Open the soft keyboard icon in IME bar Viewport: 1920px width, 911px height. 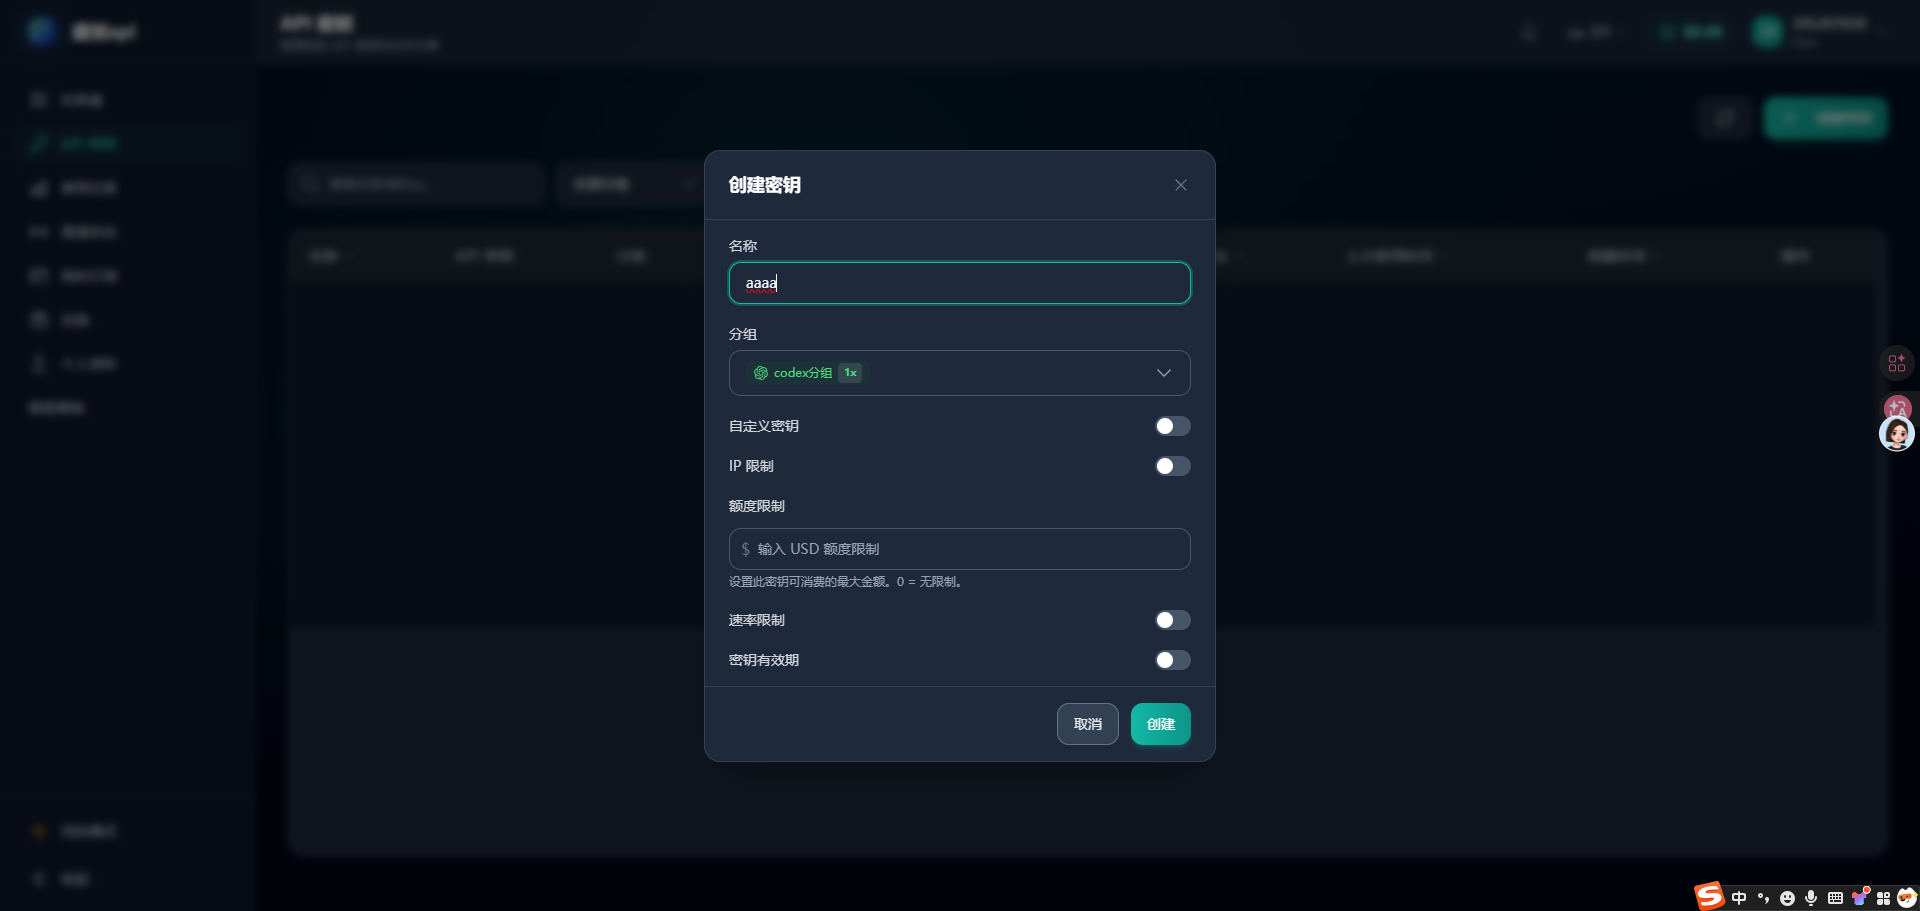click(x=1835, y=898)
